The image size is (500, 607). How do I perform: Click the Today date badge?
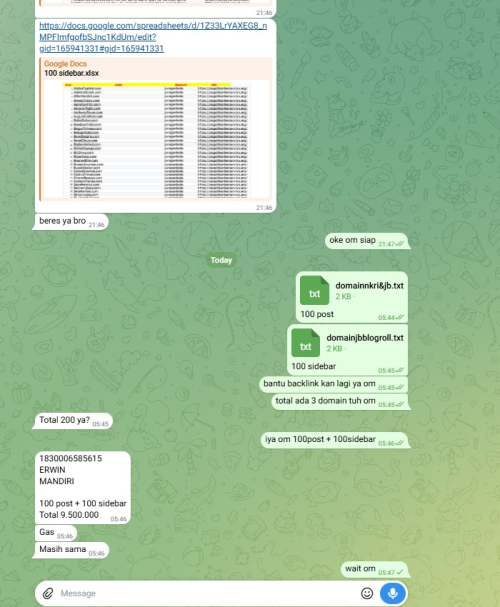point(221,260)
